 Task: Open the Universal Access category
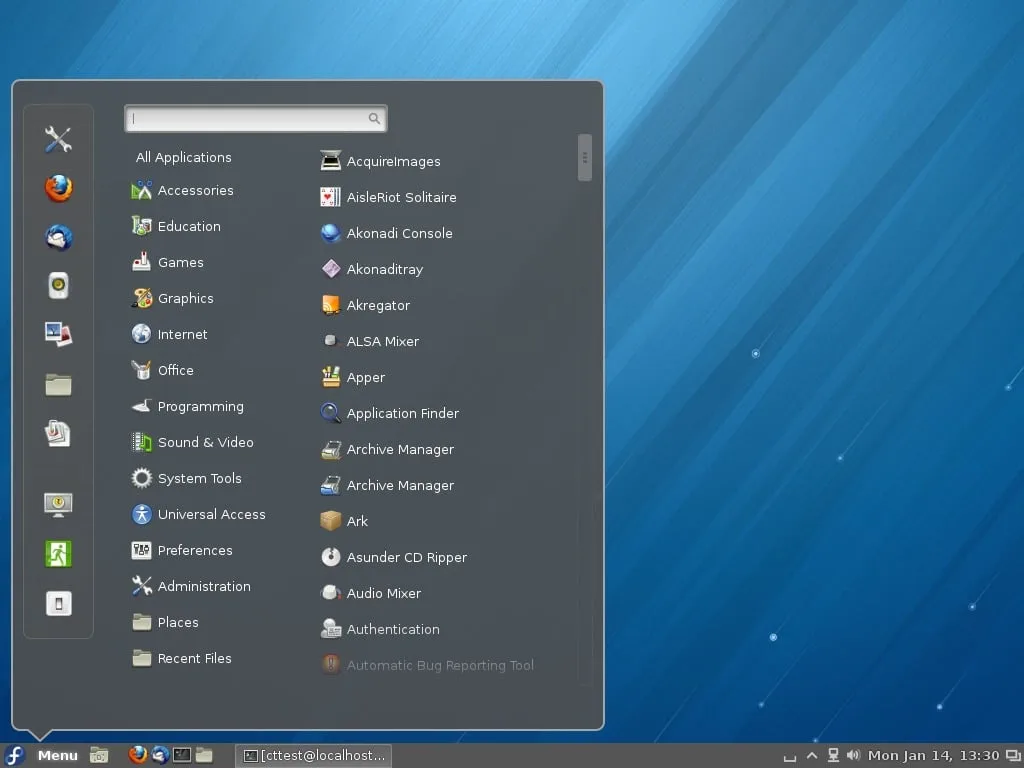tap(198, 514)
